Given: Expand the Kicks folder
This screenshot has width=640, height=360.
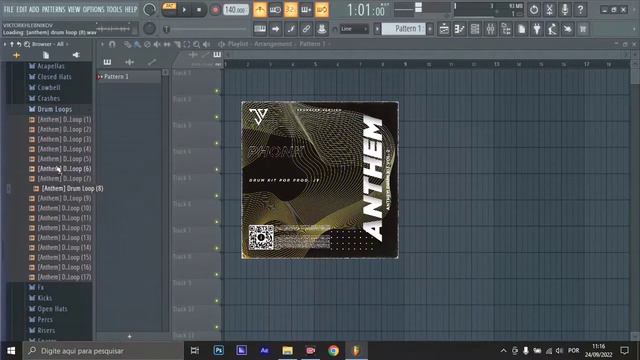Looking at the screenshot, I should tap(41, 298).
